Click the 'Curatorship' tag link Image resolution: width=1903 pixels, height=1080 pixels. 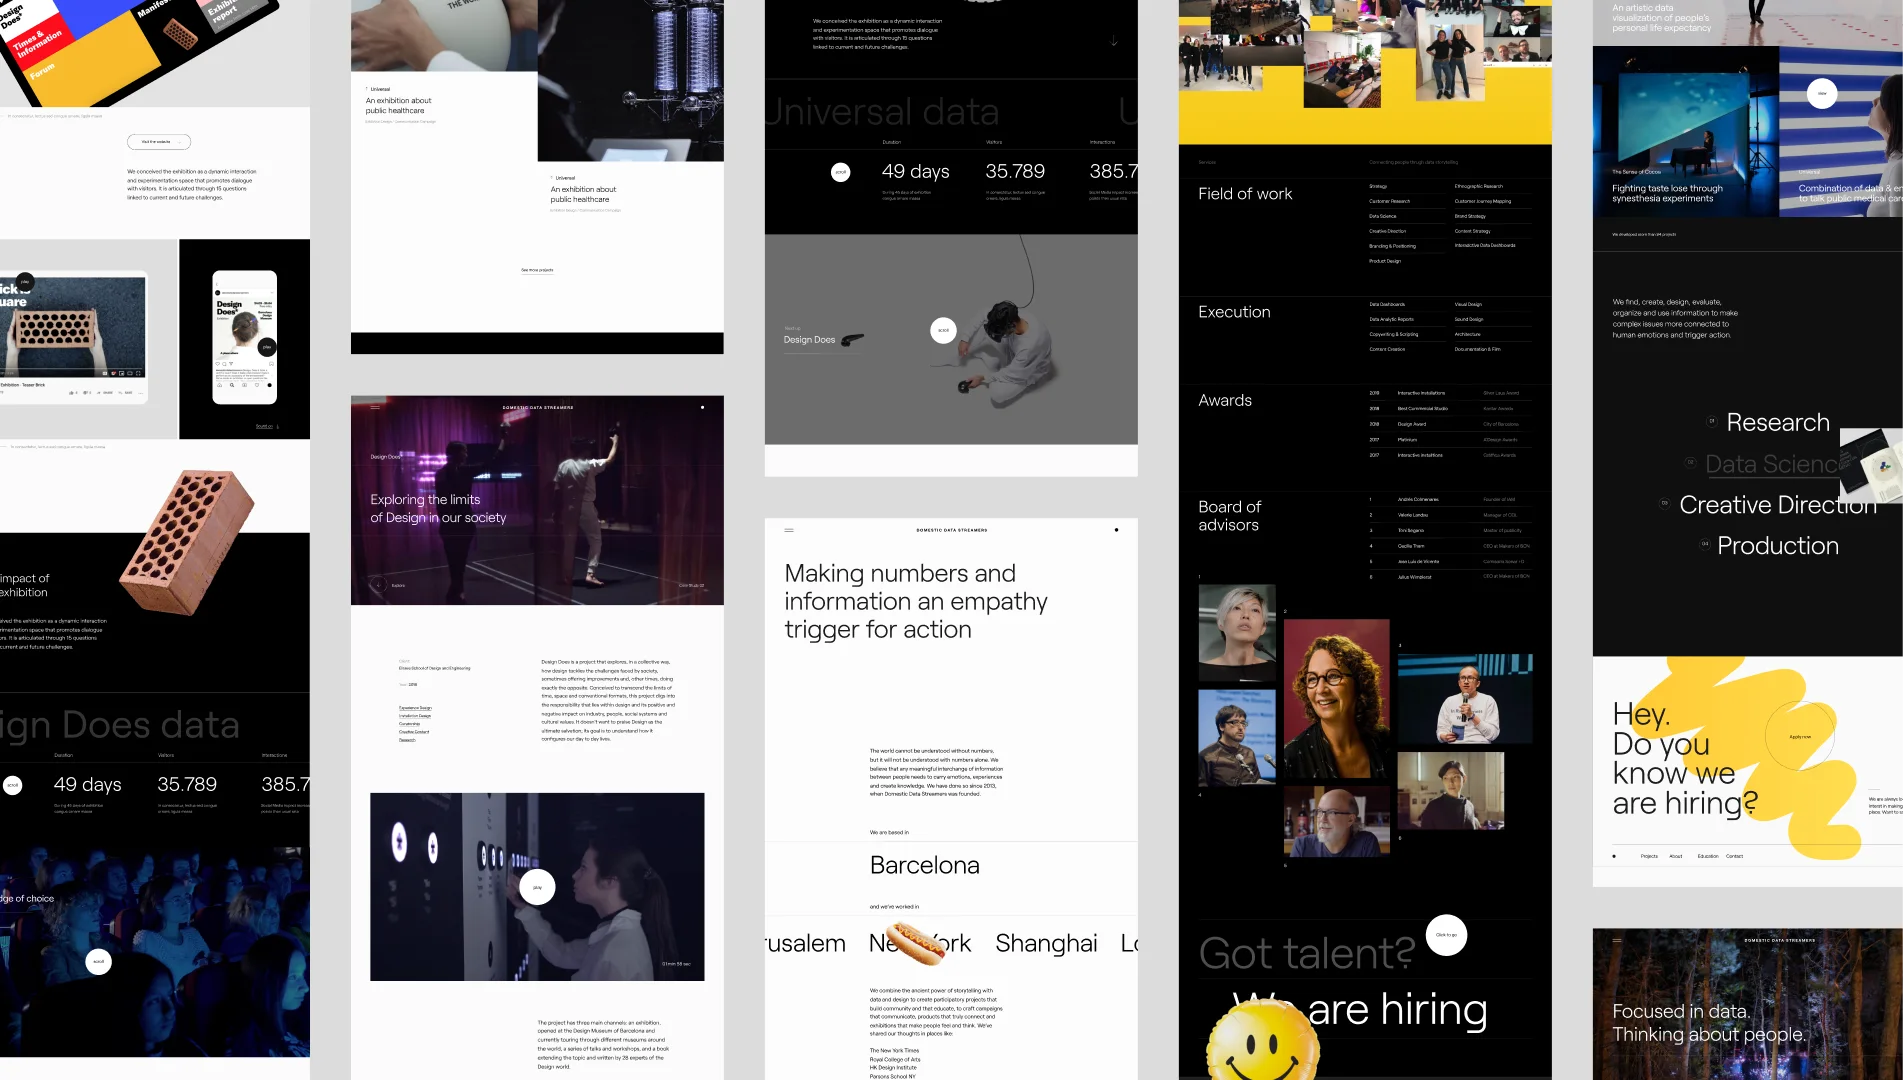point(410,724)
